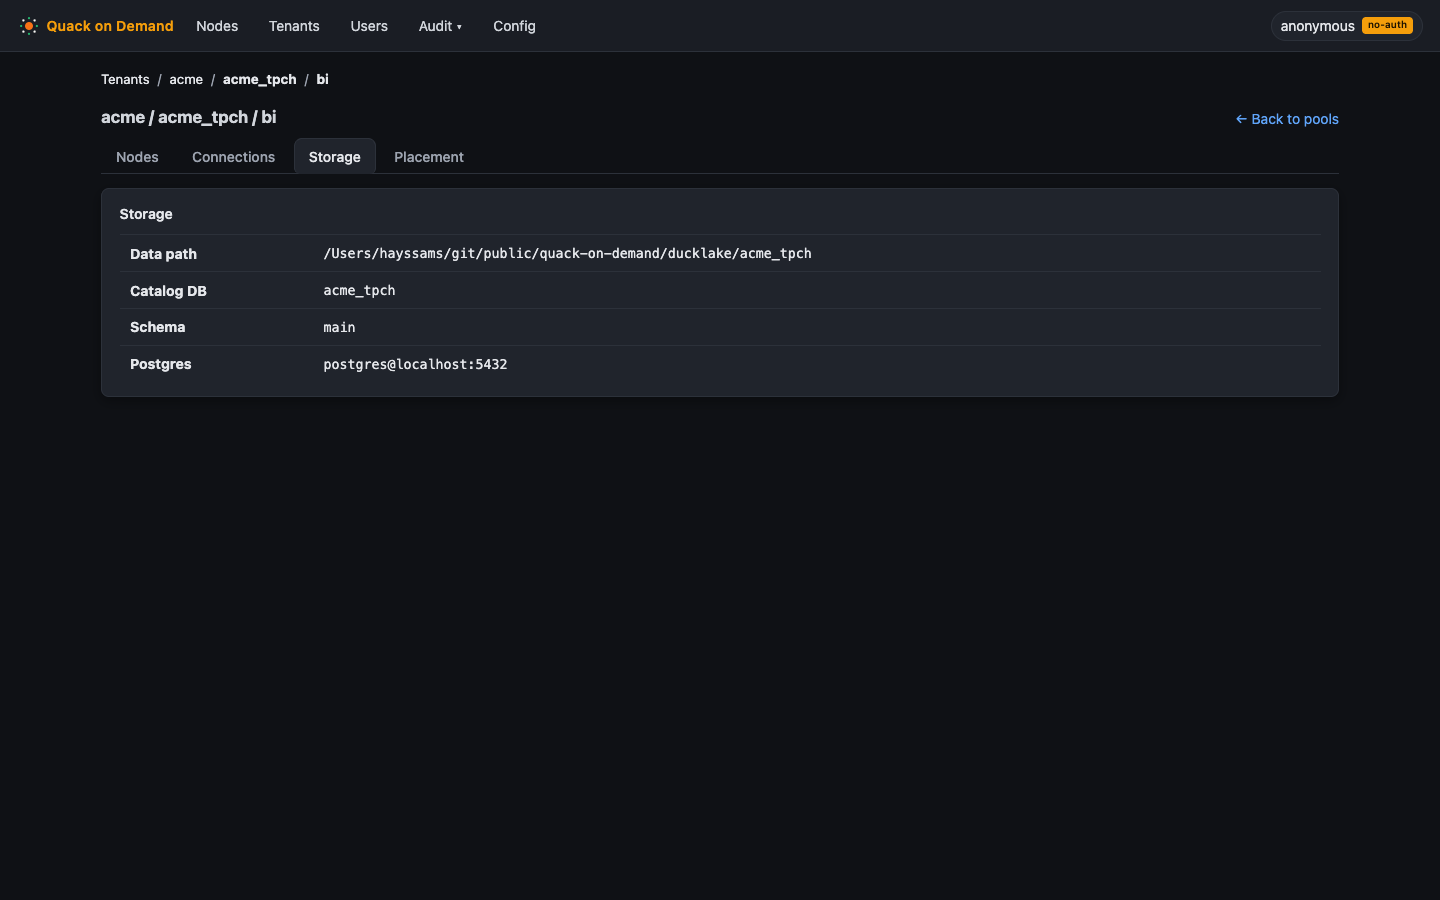Go back using Back to pools link

pyautogui.click(x=1287, y=119)
